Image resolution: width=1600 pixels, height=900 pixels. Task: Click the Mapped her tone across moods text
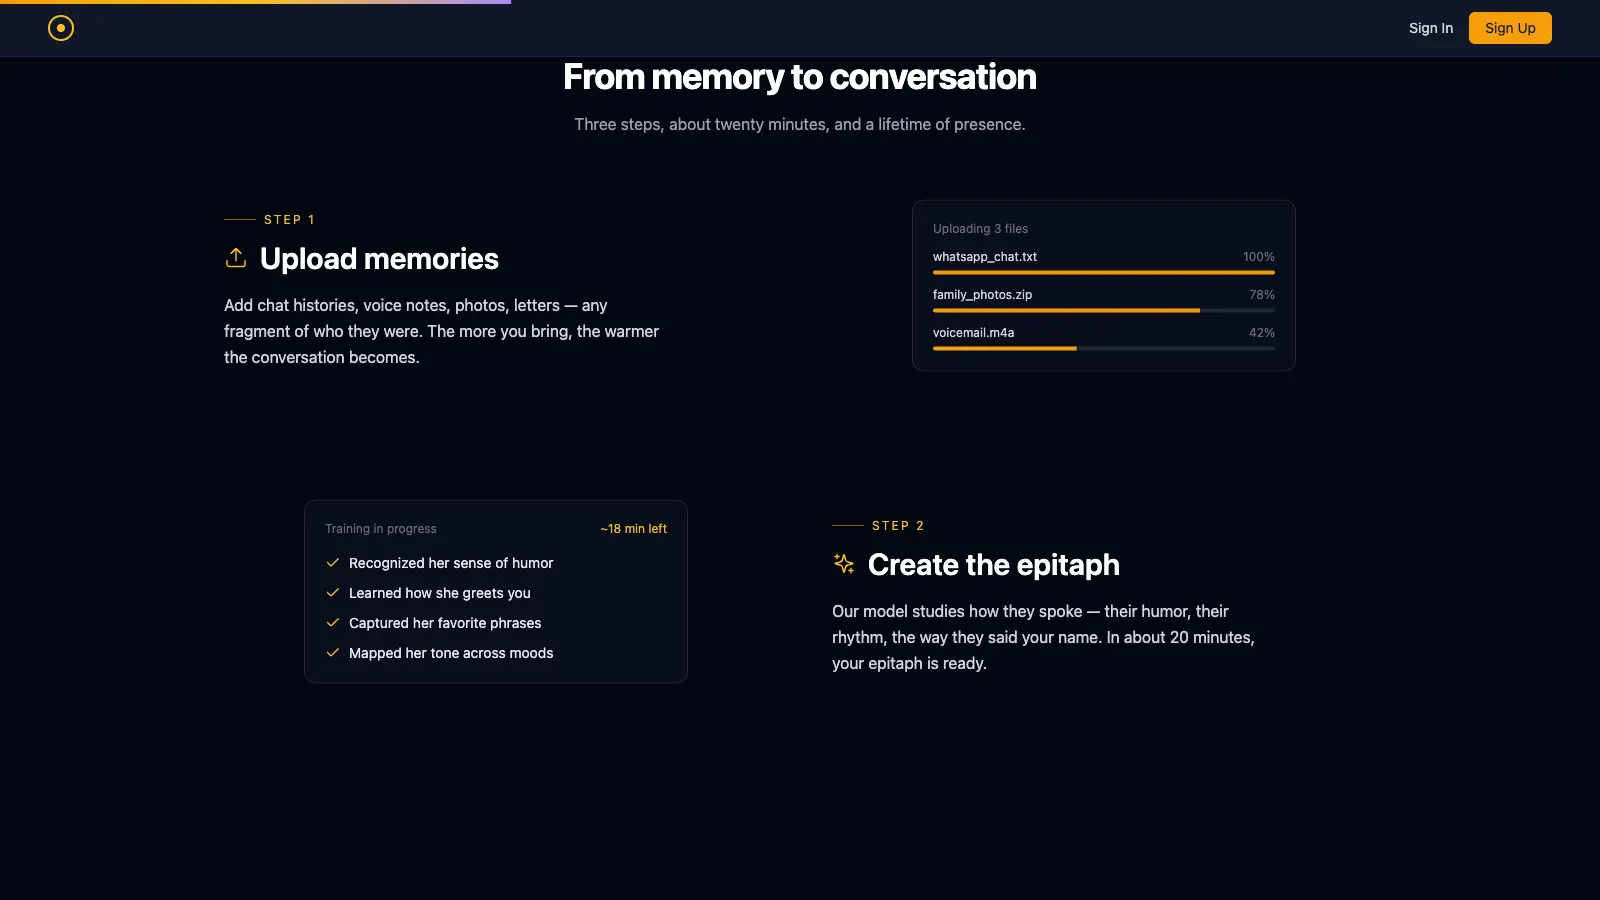point(451,653)
